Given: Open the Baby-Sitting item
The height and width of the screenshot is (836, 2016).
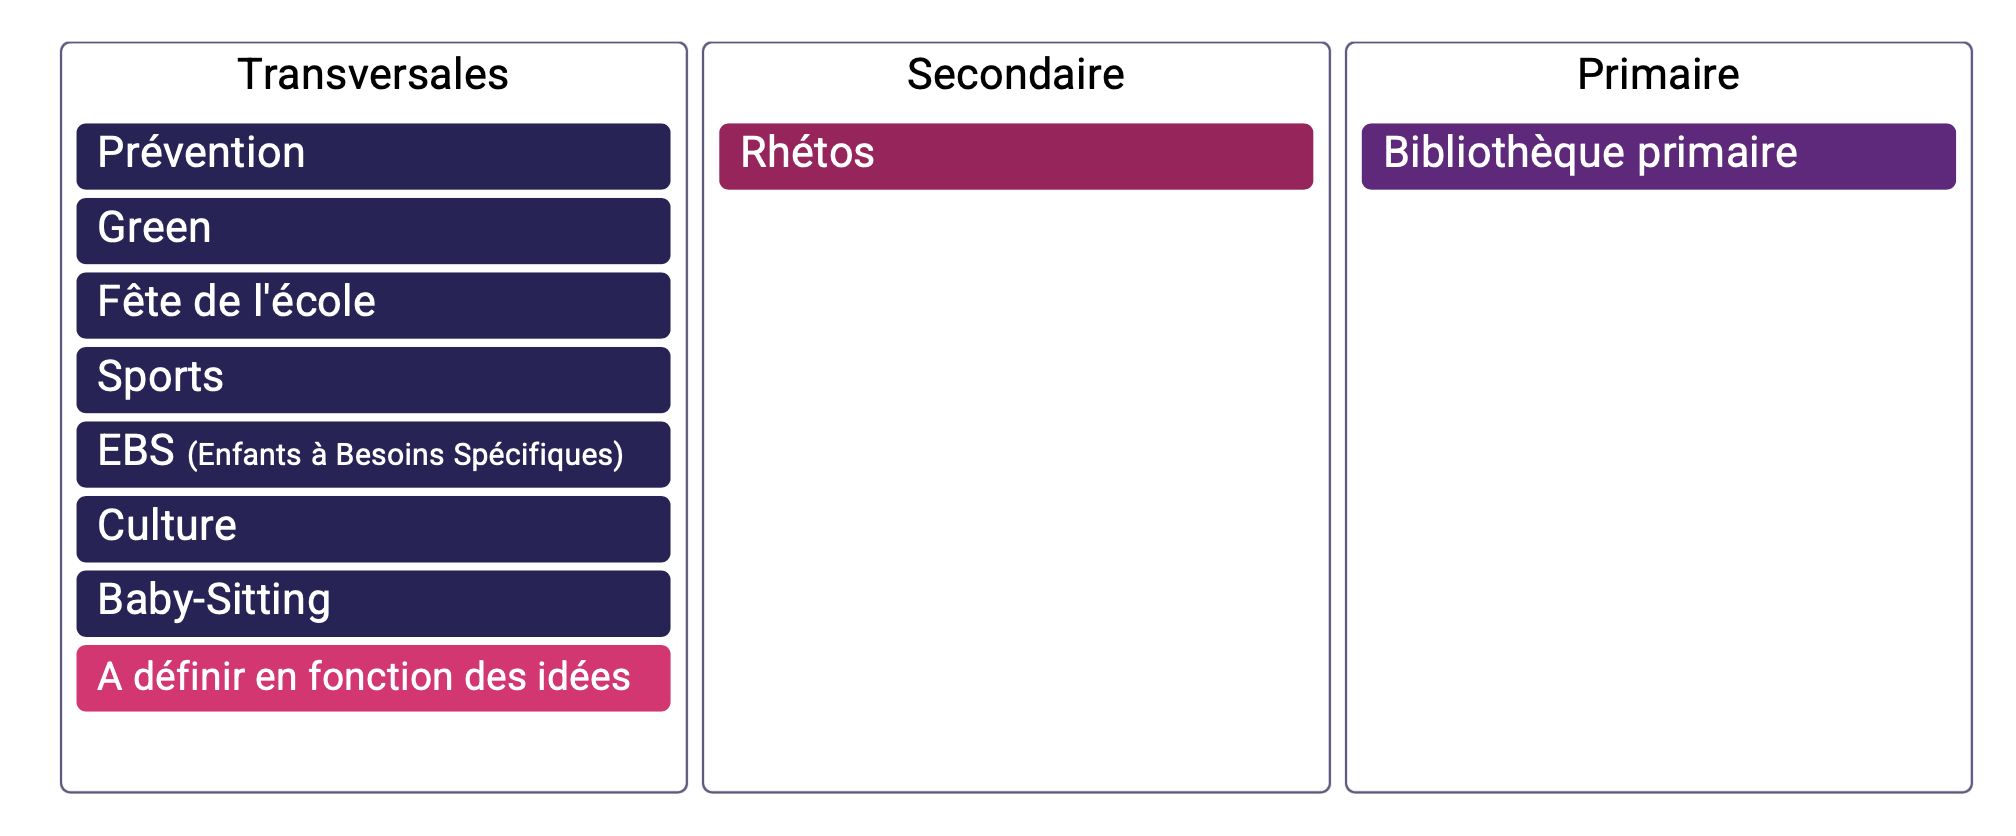Looking at the screenshot, I should pyautogui.click(x=373, y=603).
